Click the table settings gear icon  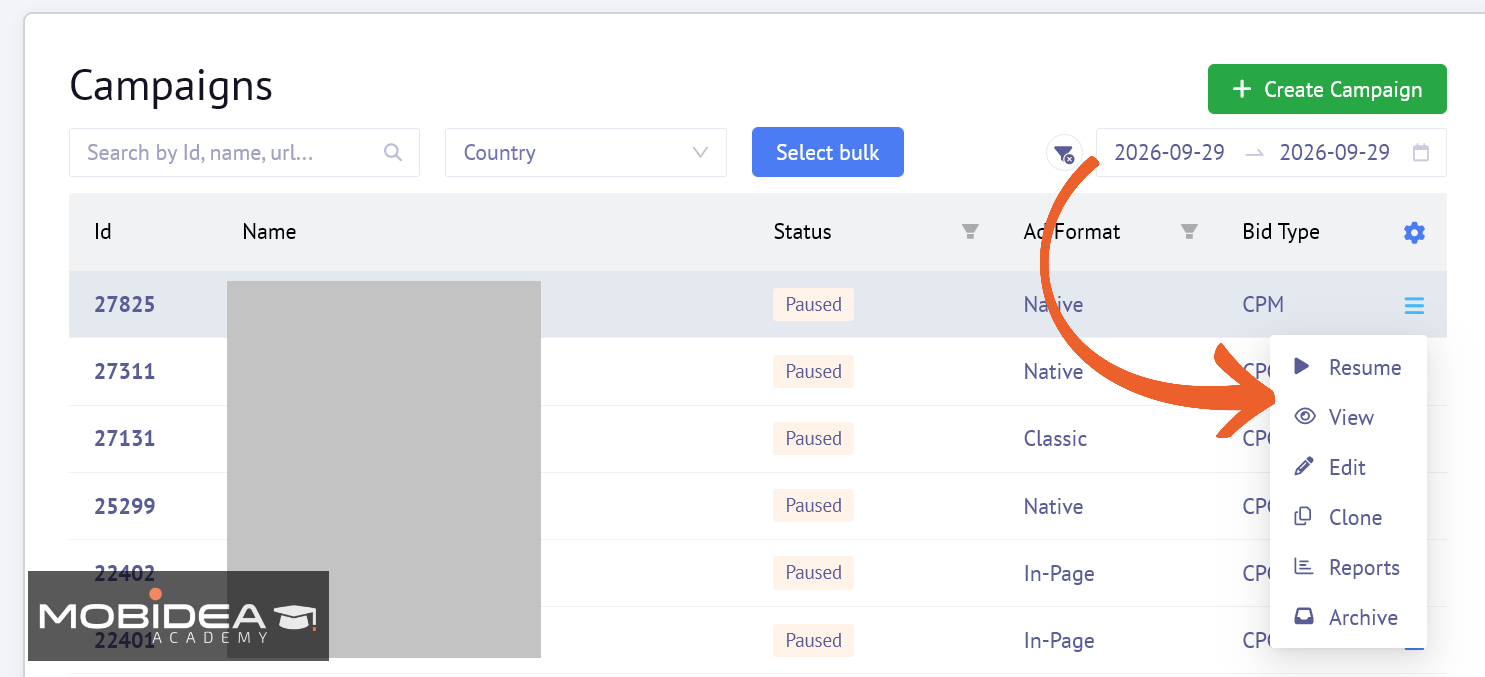[1414, 233]
